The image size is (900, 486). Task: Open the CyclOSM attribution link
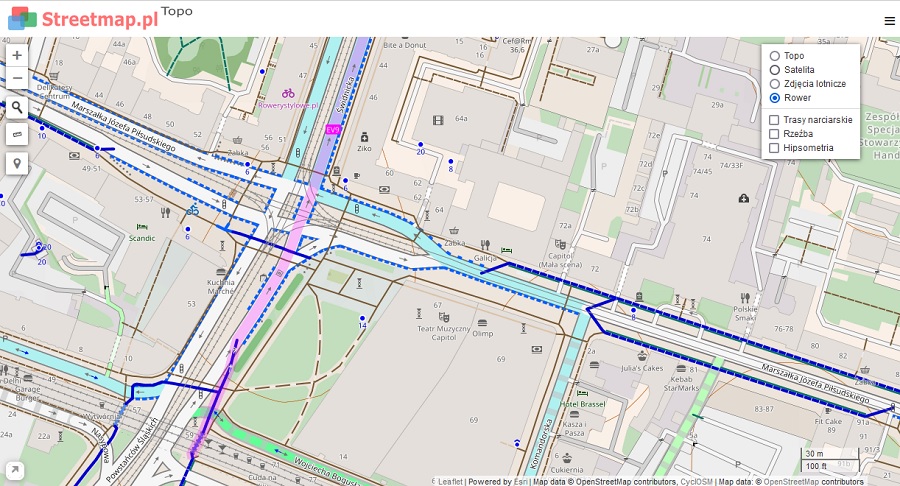click(x=697, y=481)
